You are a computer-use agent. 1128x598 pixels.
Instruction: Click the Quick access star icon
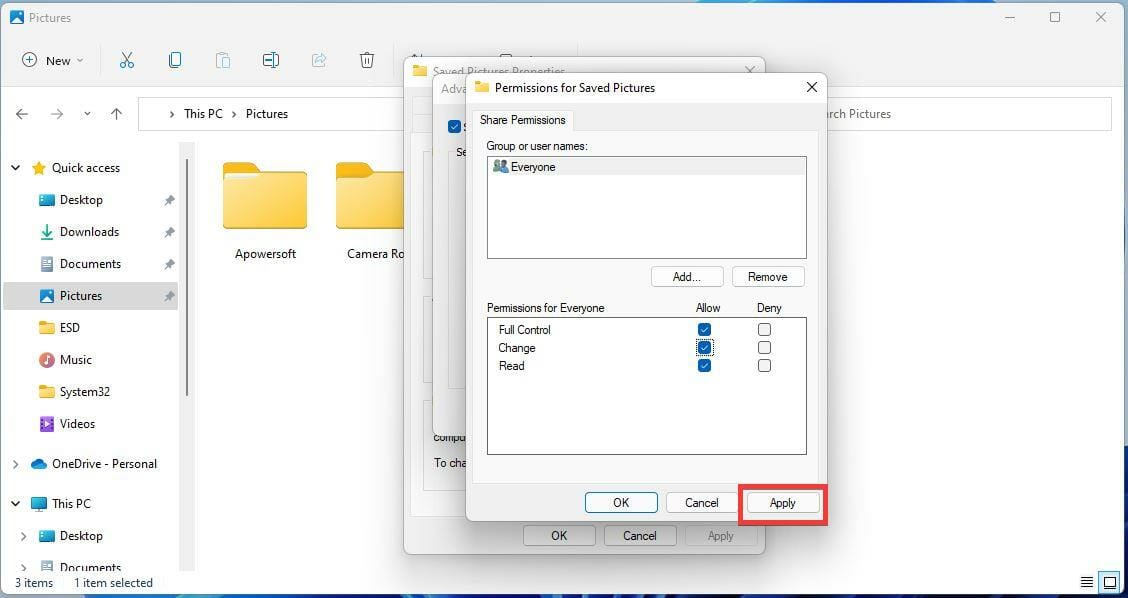coord(38,168)
